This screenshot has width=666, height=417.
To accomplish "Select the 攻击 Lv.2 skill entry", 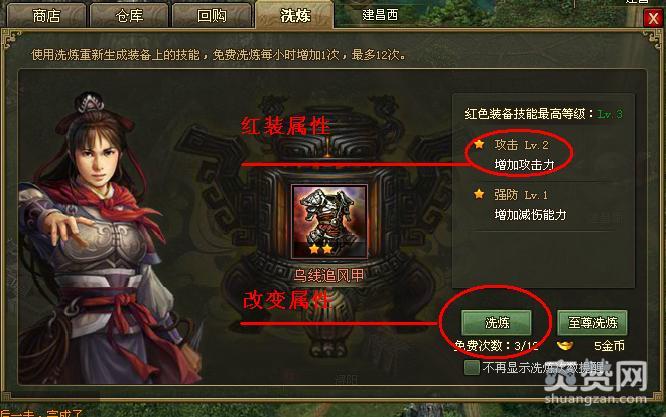I will (x=522, y=155).
